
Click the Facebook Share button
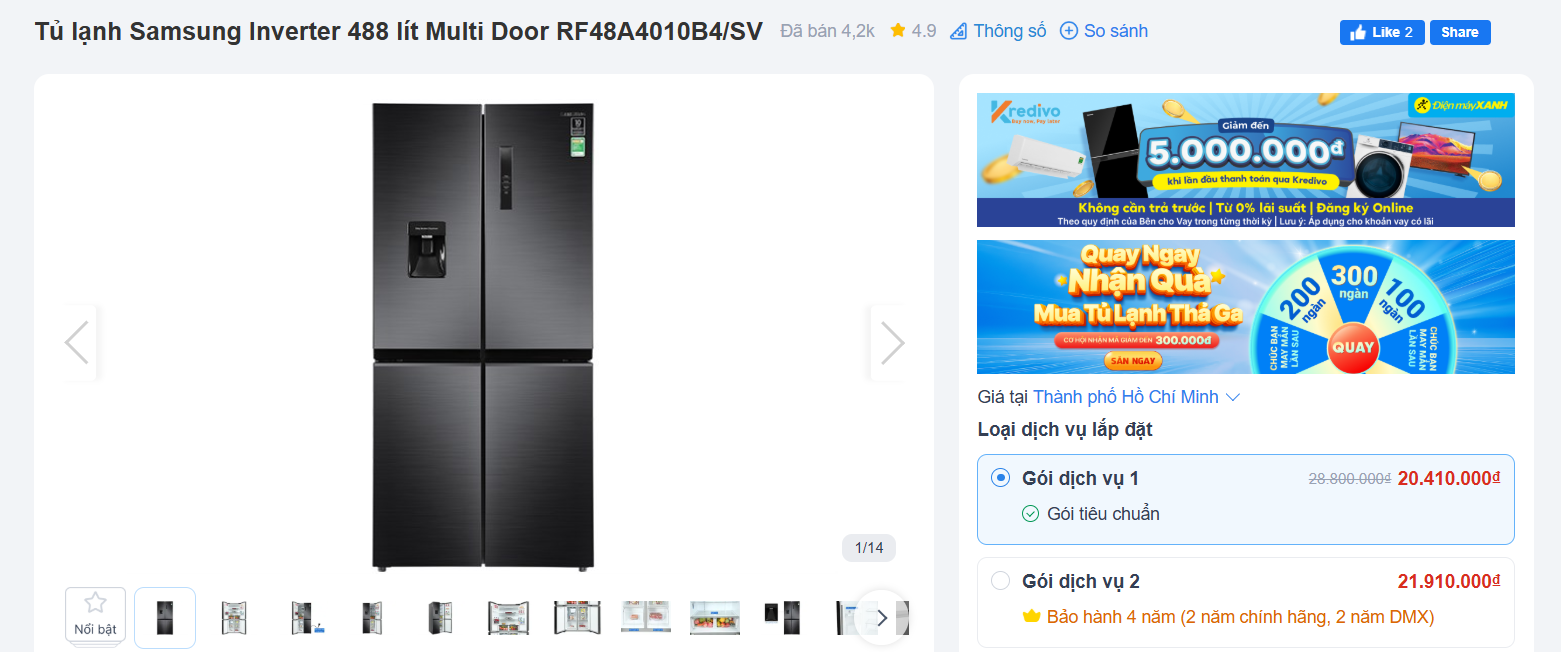coord(1460,32)
